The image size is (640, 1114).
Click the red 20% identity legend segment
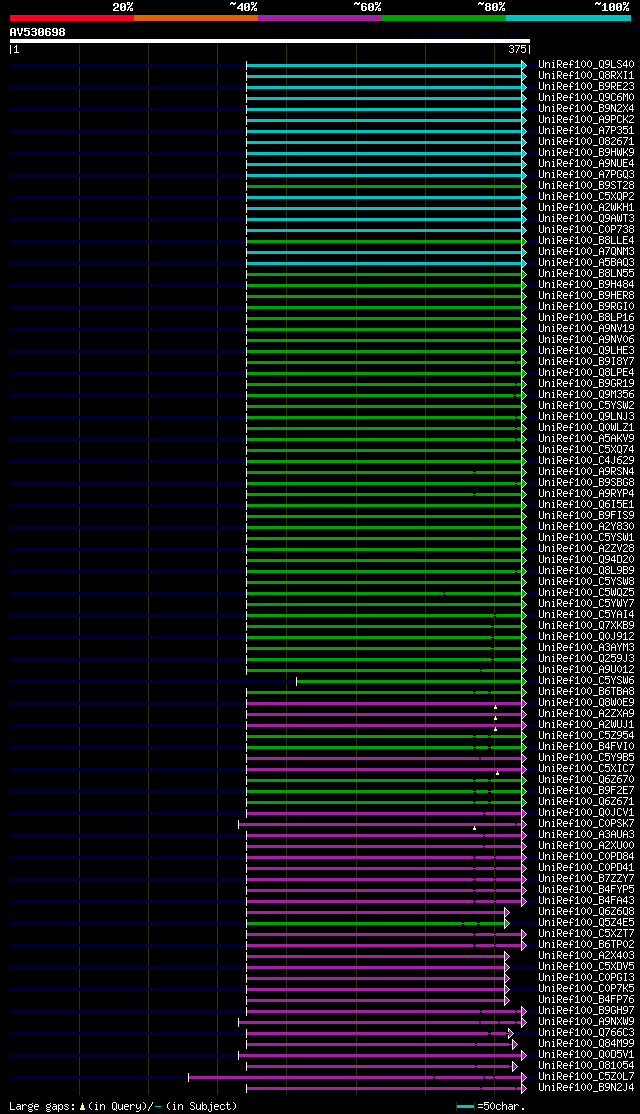(72, 18)
